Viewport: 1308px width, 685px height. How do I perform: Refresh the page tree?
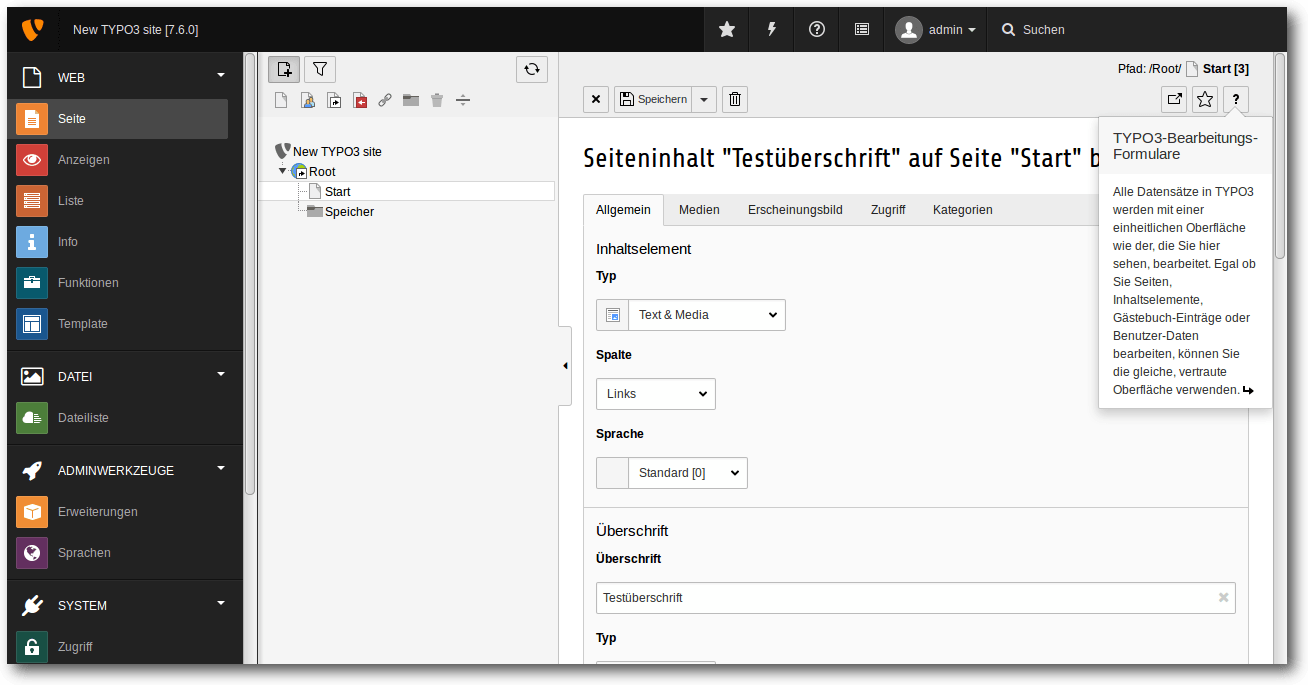532,69
